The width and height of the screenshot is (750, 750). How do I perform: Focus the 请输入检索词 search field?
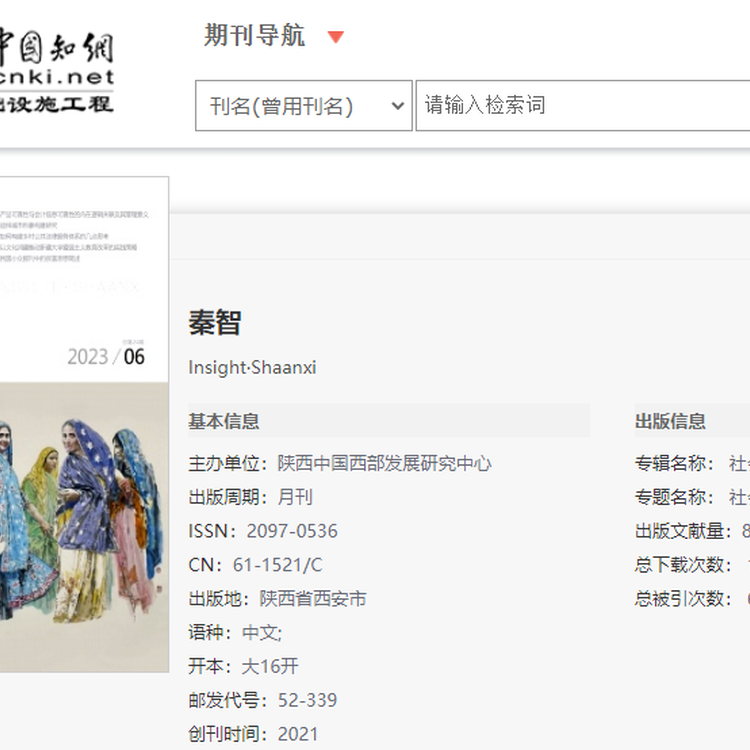583,106
